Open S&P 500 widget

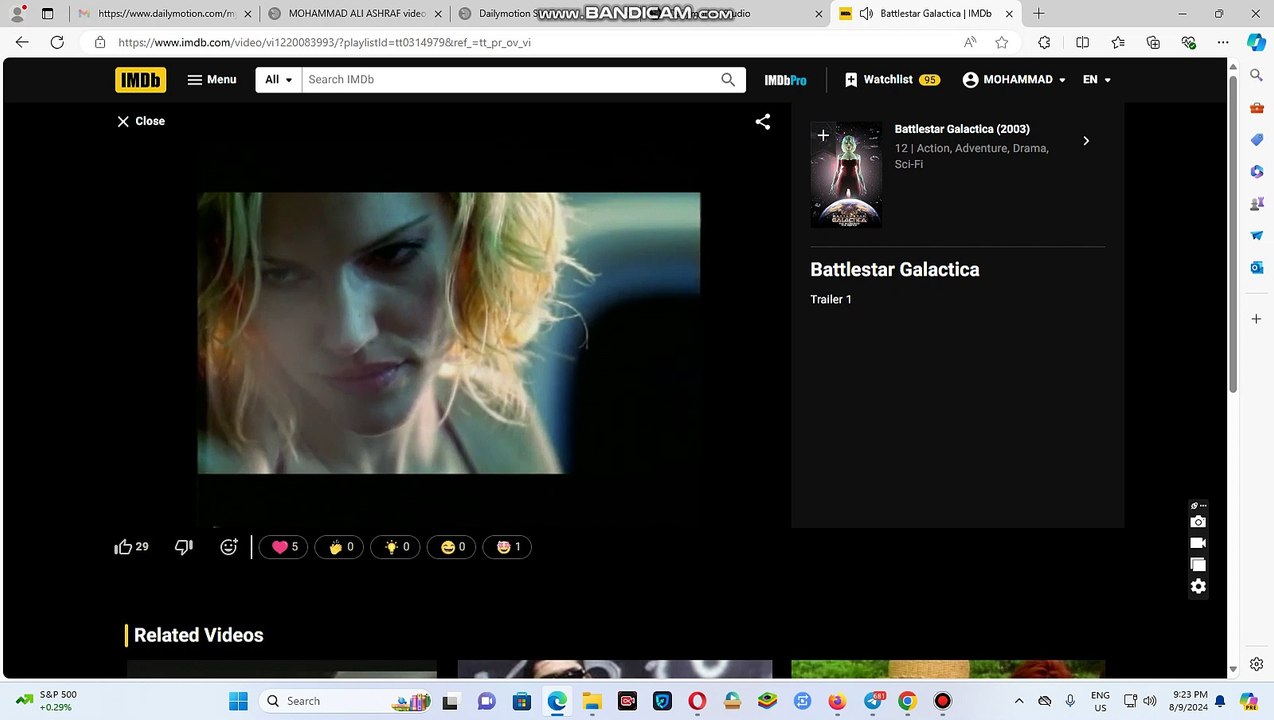point(46,701)
